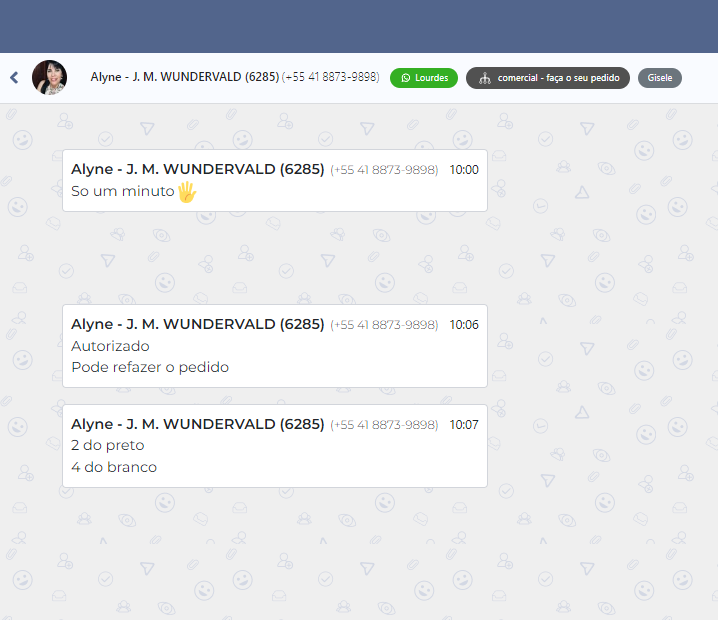Click the '4 do branco' line

coord(114,467)
